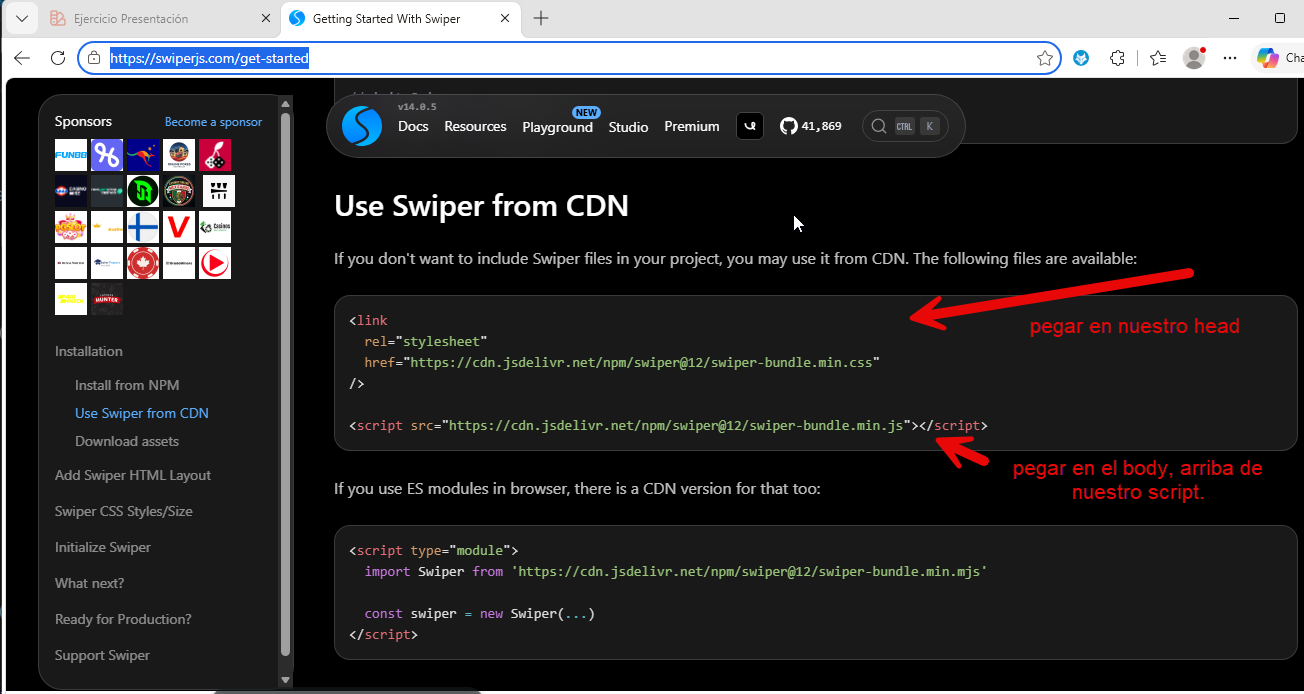Screen dimensions: 1304x694
Task: Open the browser profile avatar
Action: point(1194,58)
